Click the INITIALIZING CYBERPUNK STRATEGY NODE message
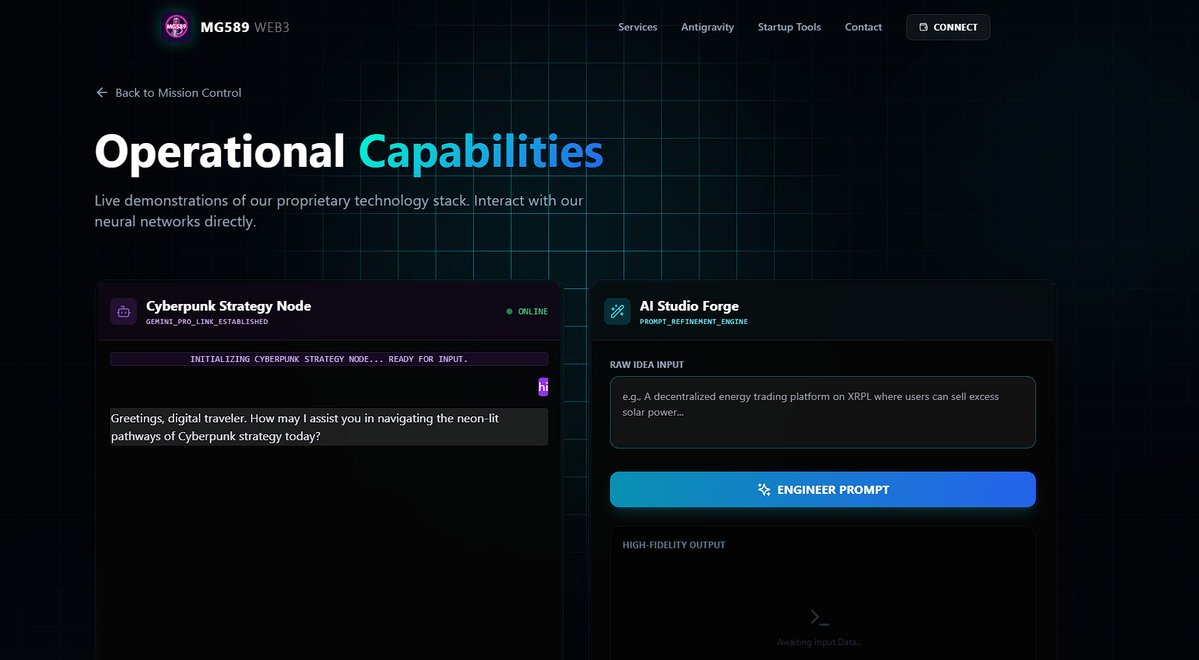 (329, 359)
